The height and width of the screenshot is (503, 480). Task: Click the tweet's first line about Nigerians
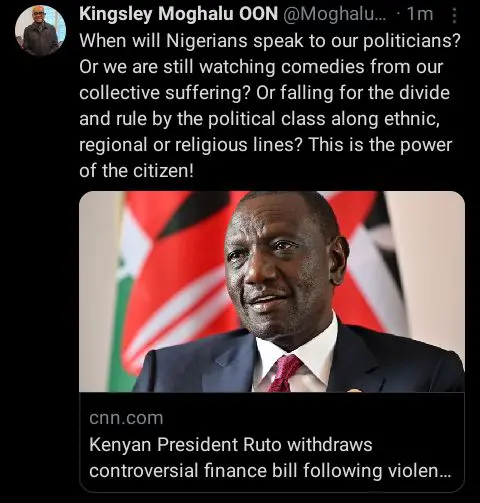(270, 41)
